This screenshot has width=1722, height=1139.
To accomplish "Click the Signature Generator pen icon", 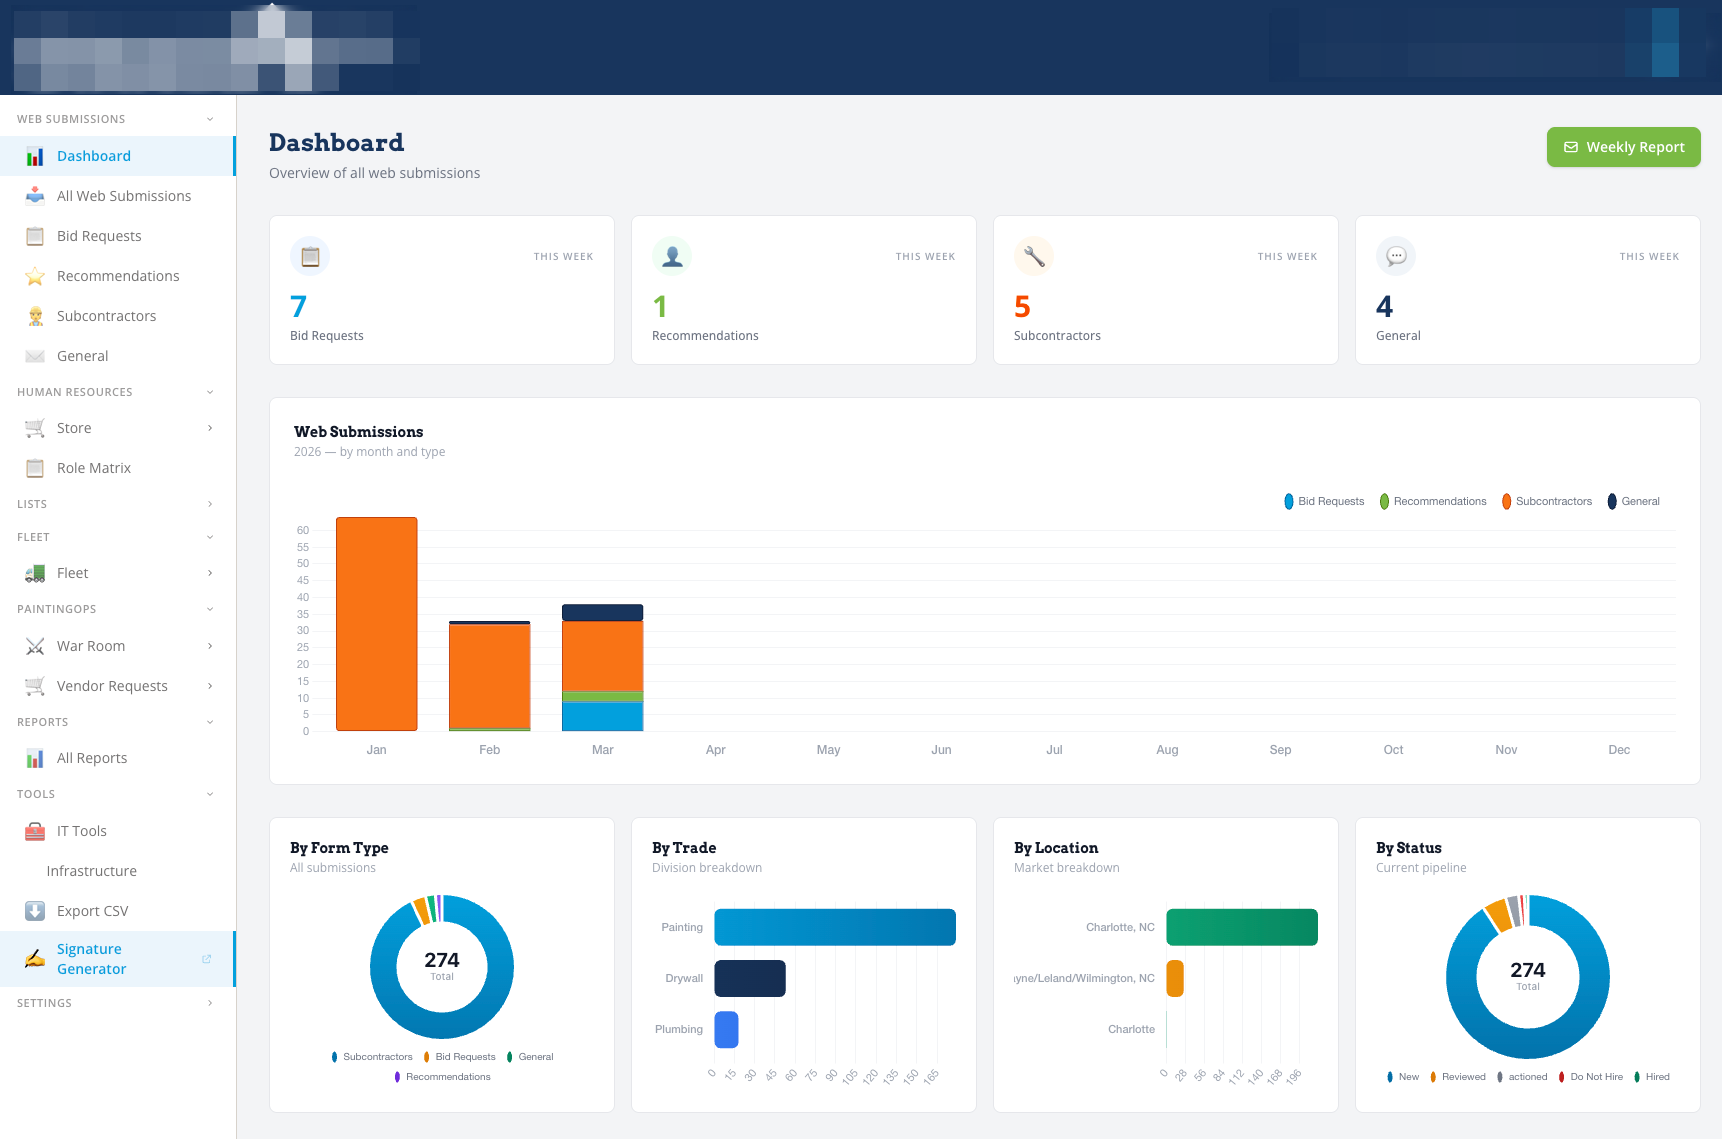I will coord(35,959).
